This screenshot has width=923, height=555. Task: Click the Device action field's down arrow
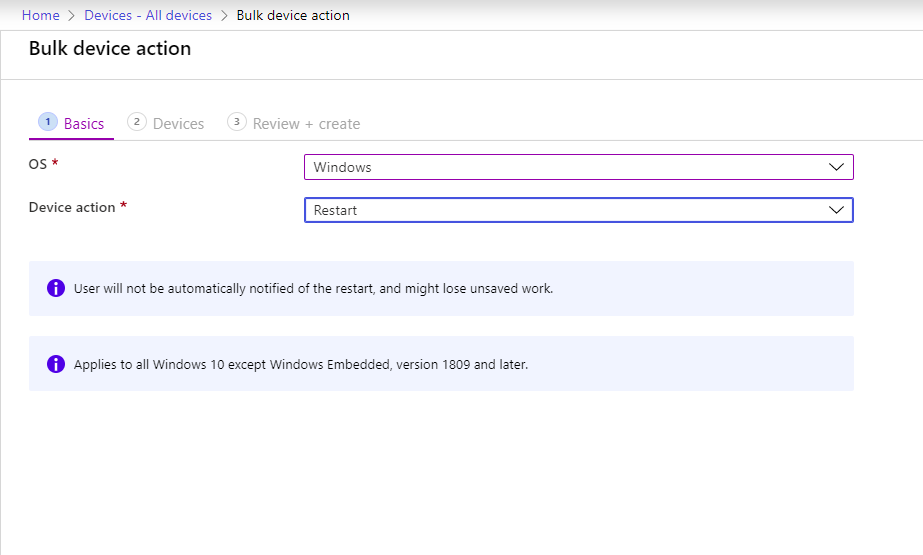[837, 210]
